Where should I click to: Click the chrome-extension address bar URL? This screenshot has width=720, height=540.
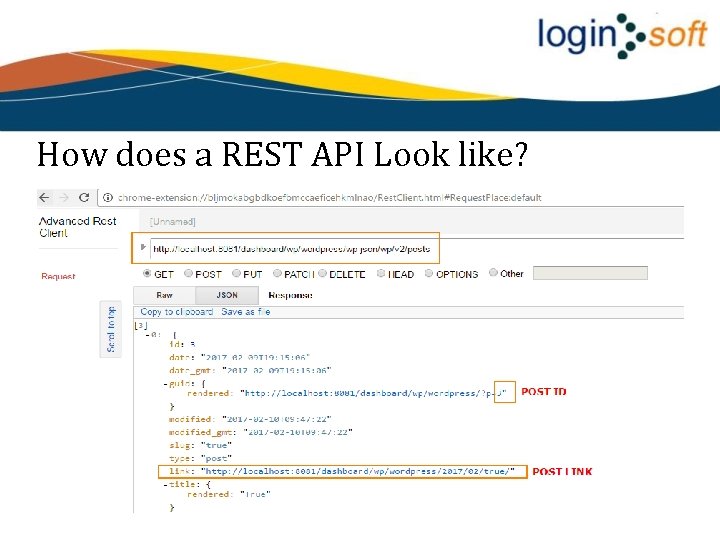329,197
